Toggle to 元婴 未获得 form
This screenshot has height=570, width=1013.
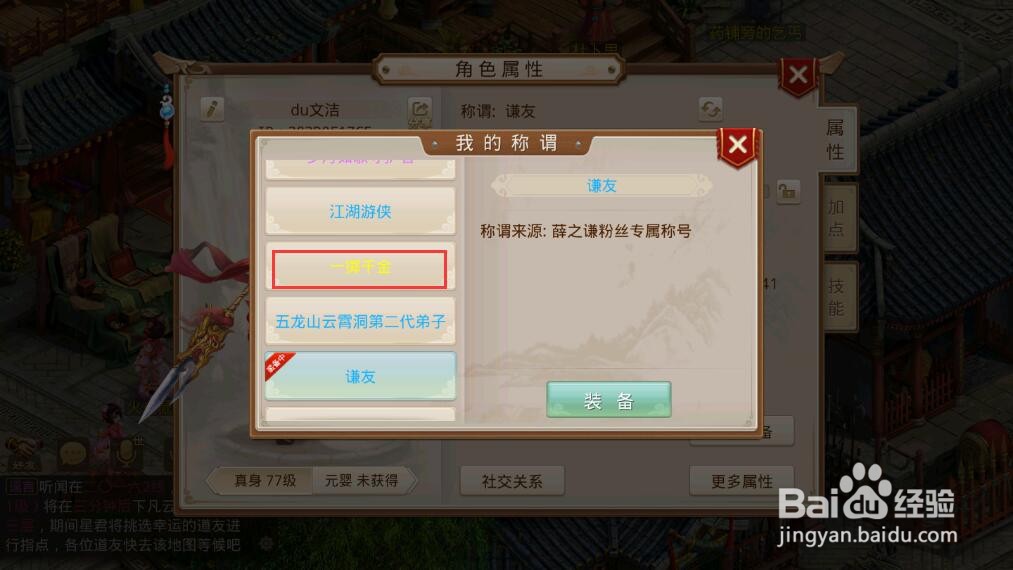pos(362,481)
